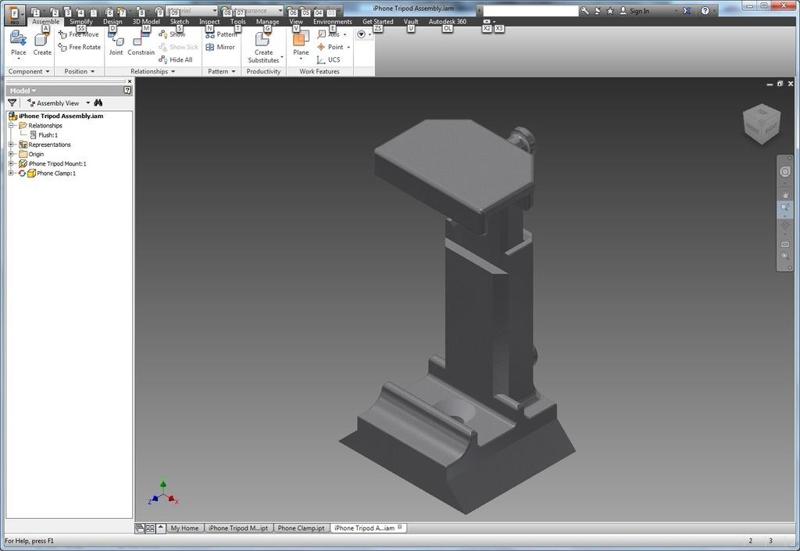Click the UCS work feature tool
800x551 pixels.
pyautogui.click(x=329, y=60)
